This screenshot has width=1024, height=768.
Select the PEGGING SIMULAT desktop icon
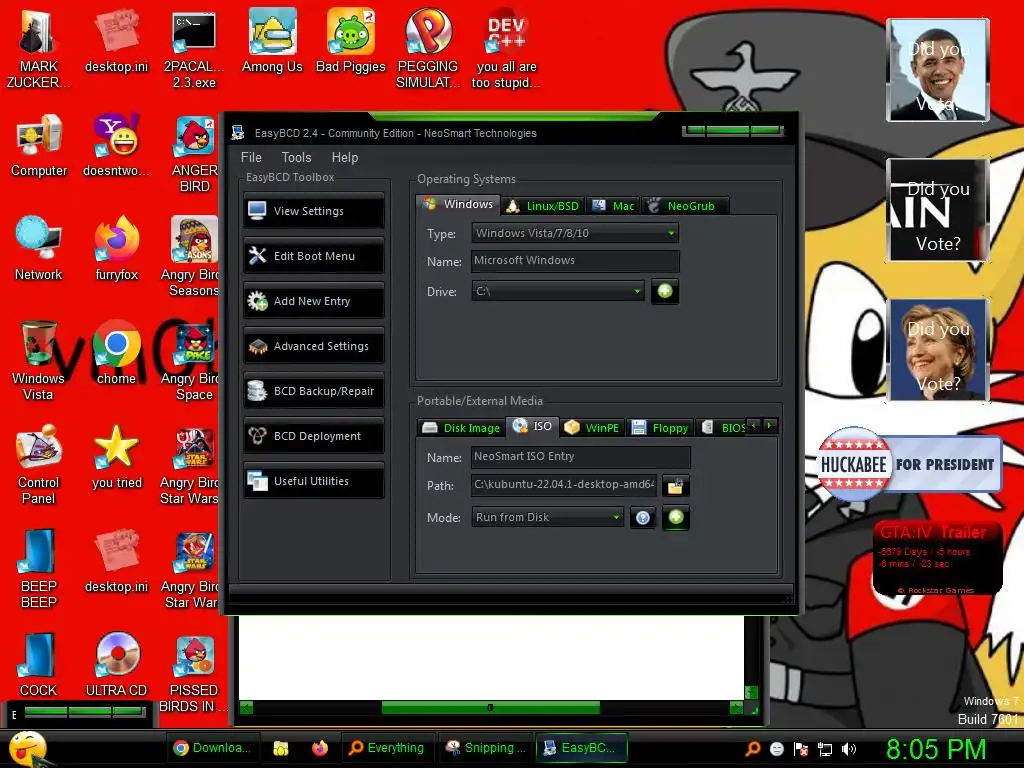[428, 49]
